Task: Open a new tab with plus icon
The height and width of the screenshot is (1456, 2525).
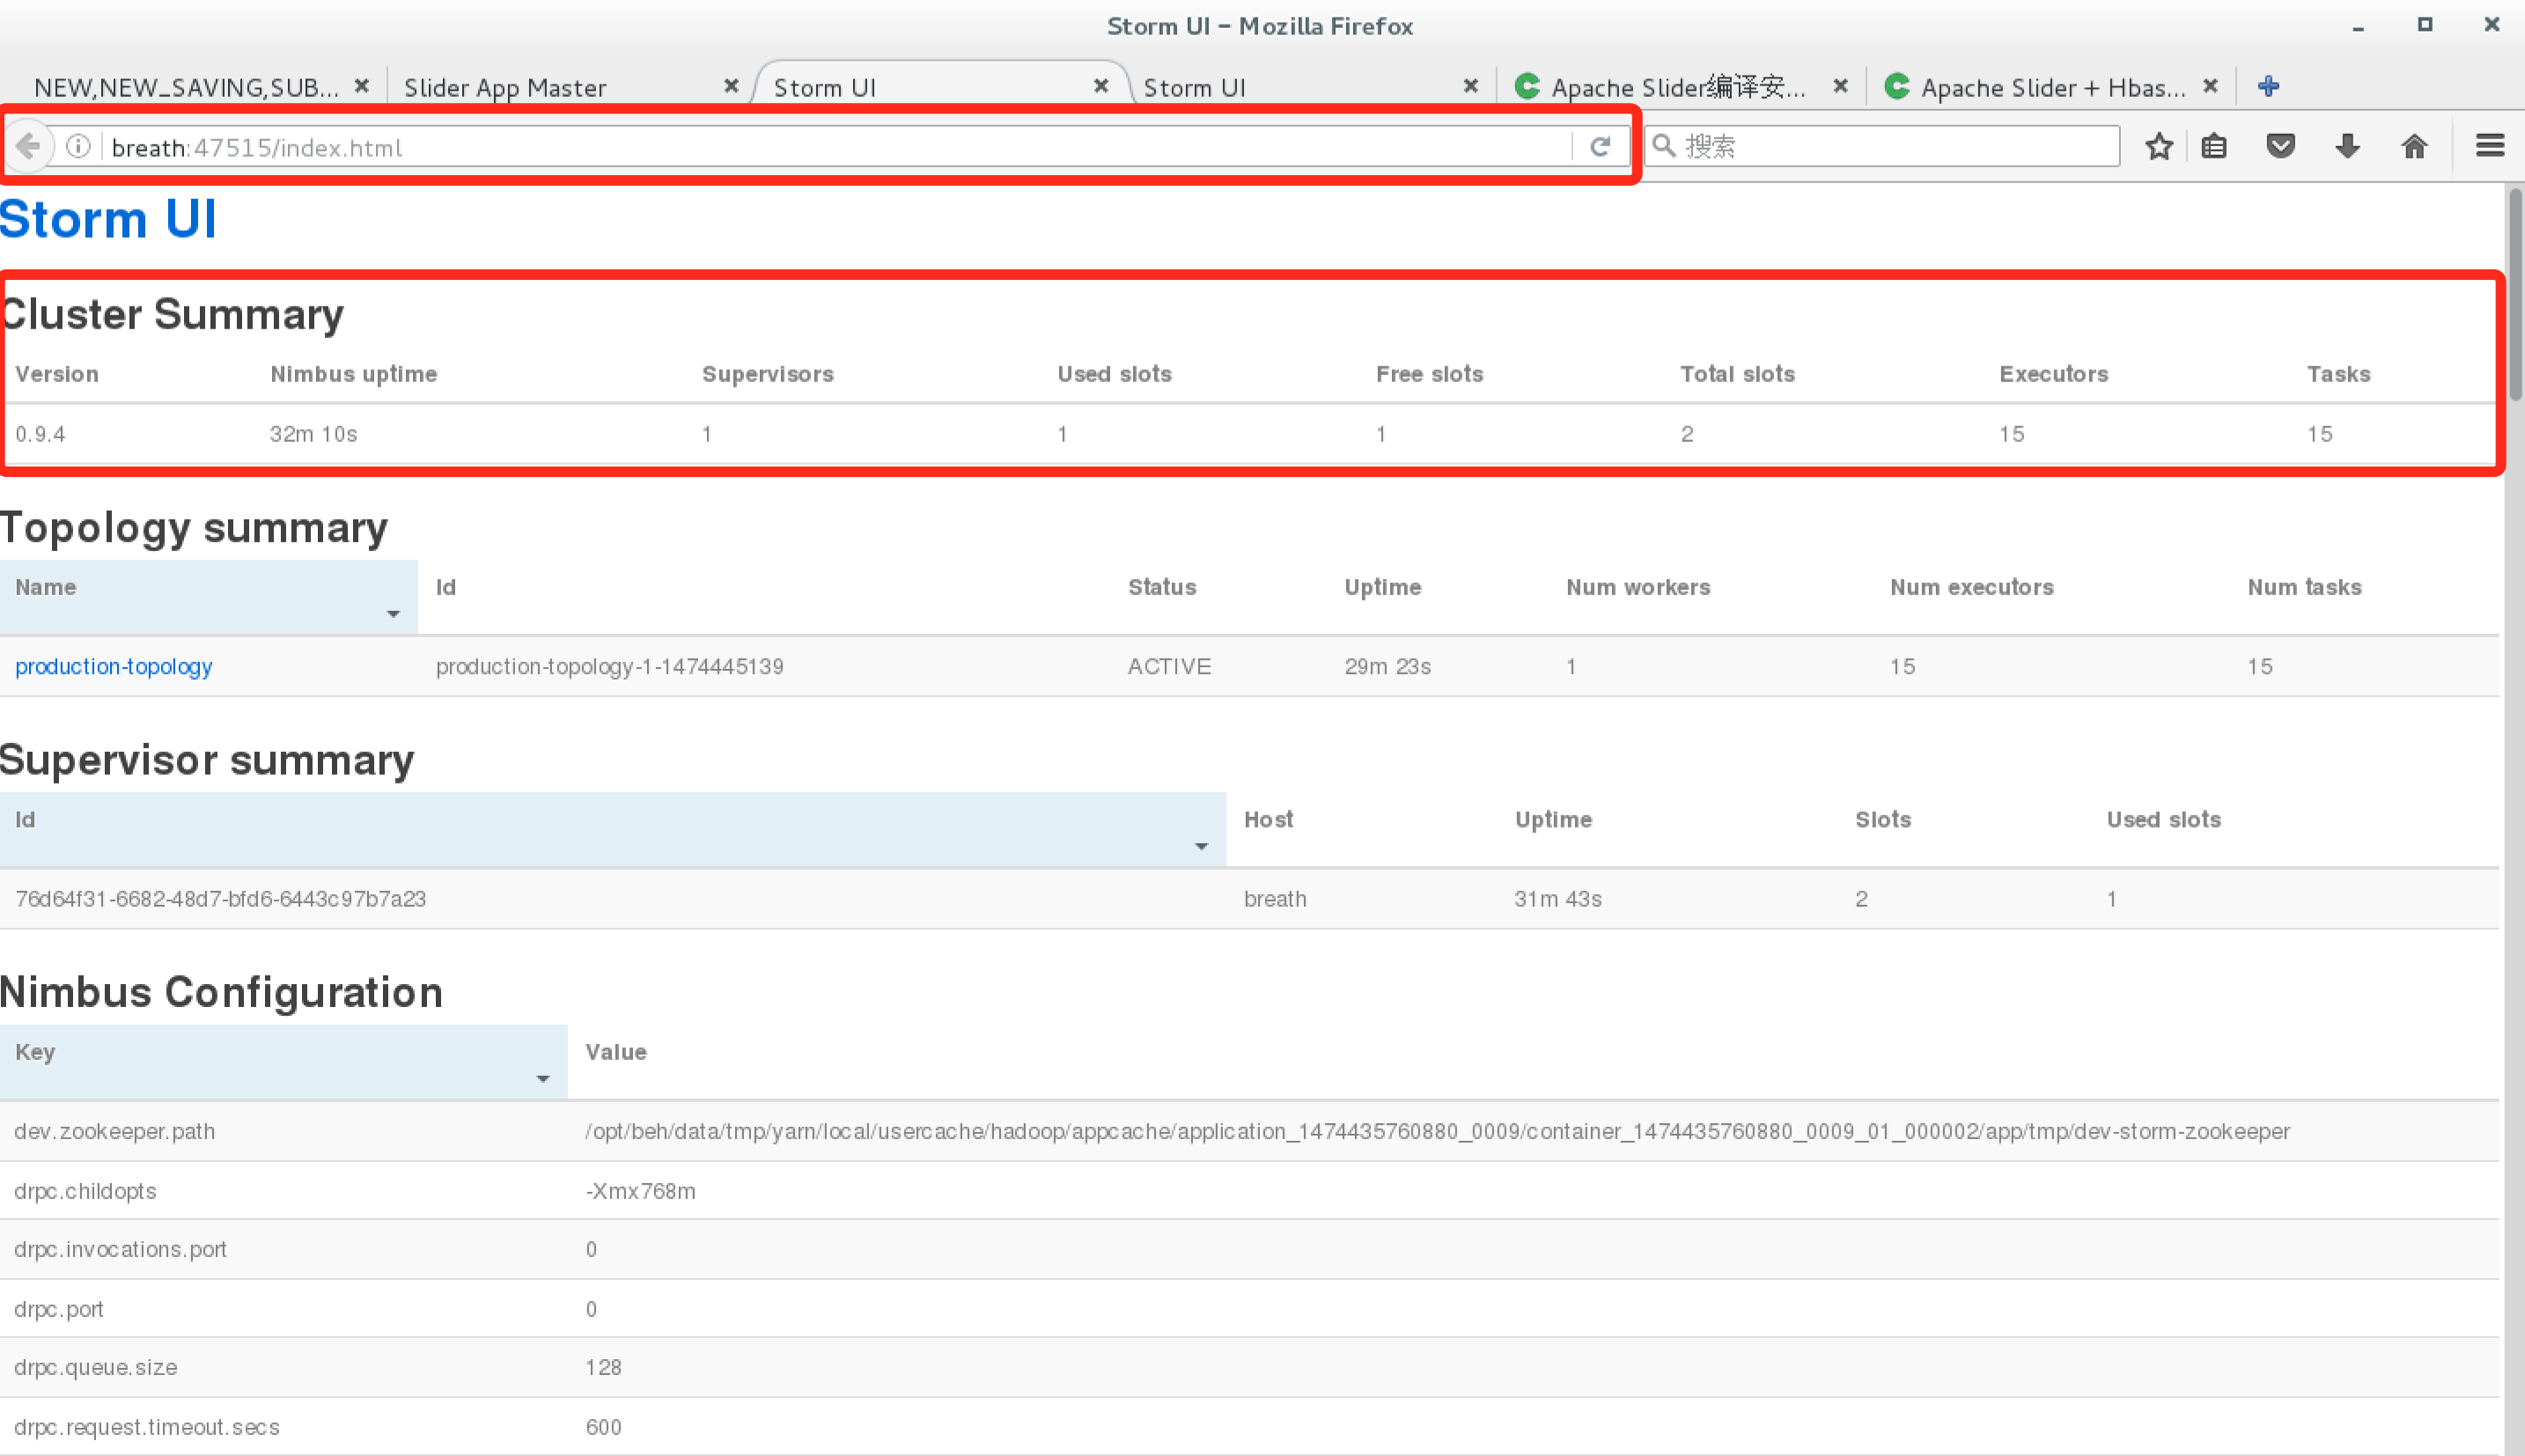Action: [2268, 87]
